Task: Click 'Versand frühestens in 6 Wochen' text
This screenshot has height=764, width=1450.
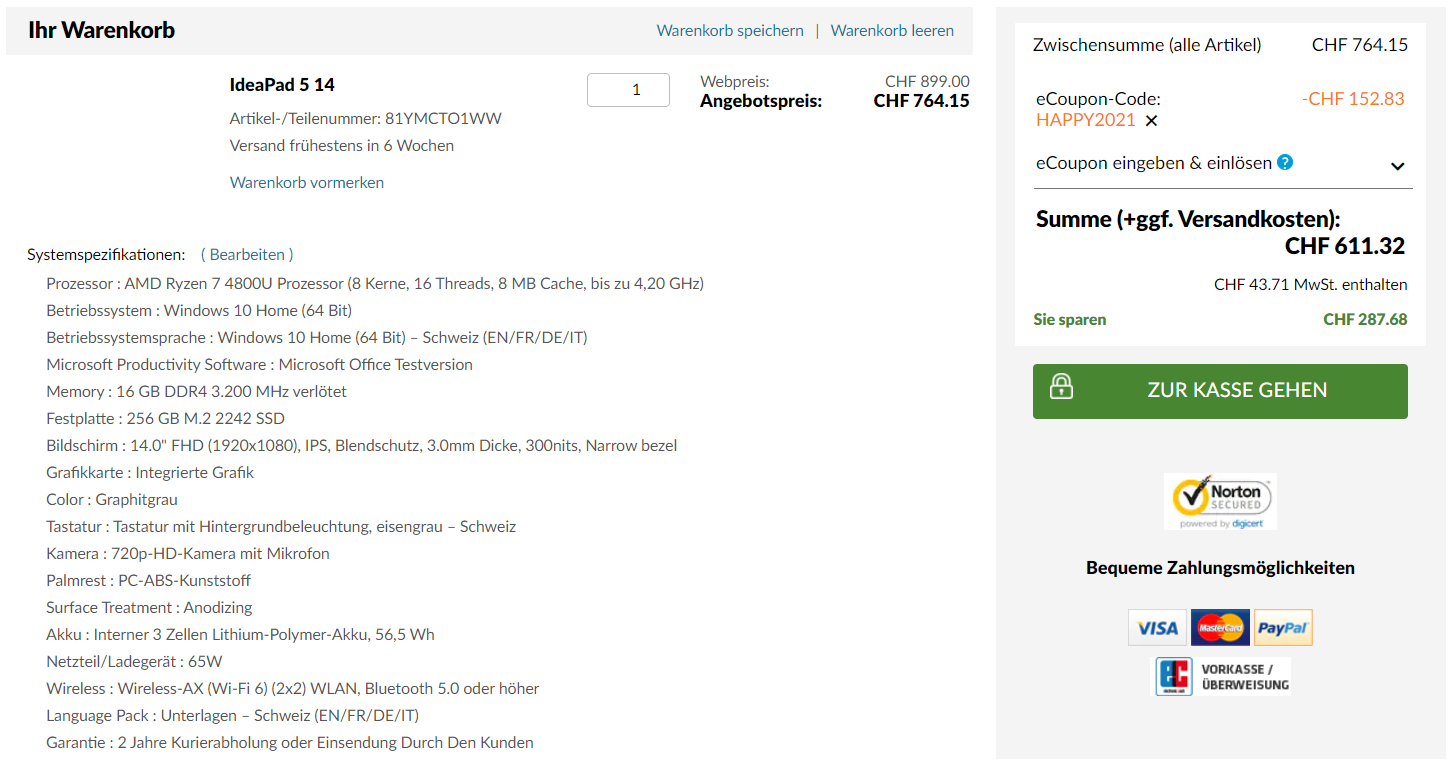Action: 342,146
